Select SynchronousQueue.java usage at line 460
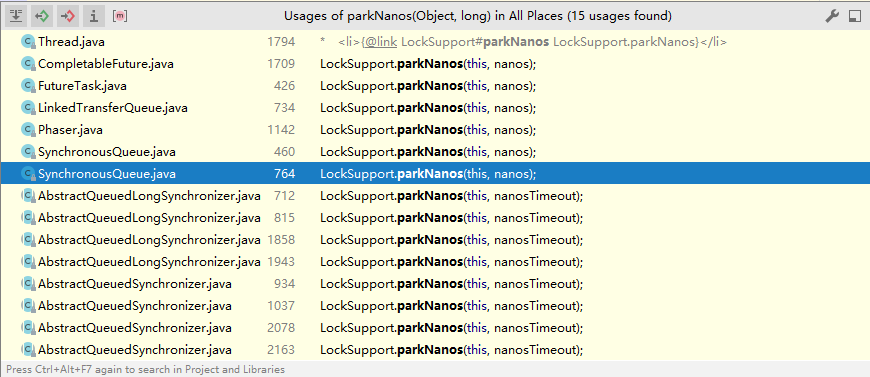 tap(435, 152)
